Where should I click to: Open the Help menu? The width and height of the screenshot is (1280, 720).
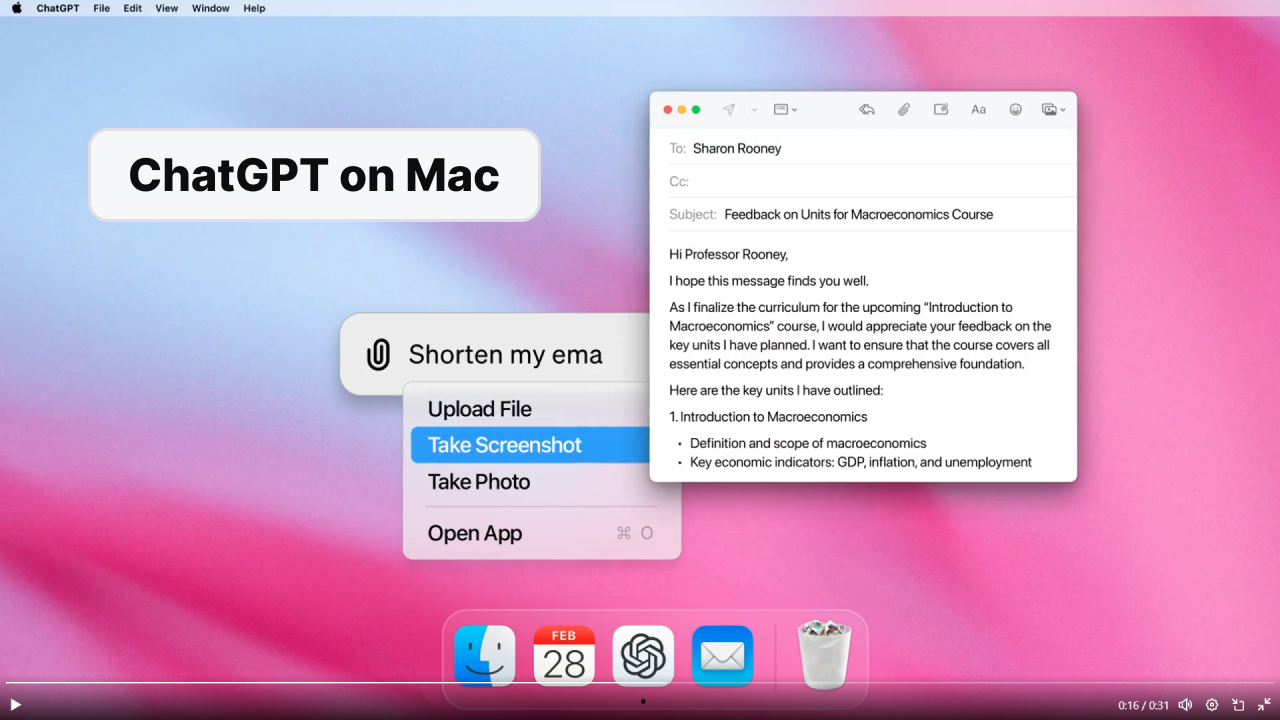pyautogui.click(x=255, y=8)
